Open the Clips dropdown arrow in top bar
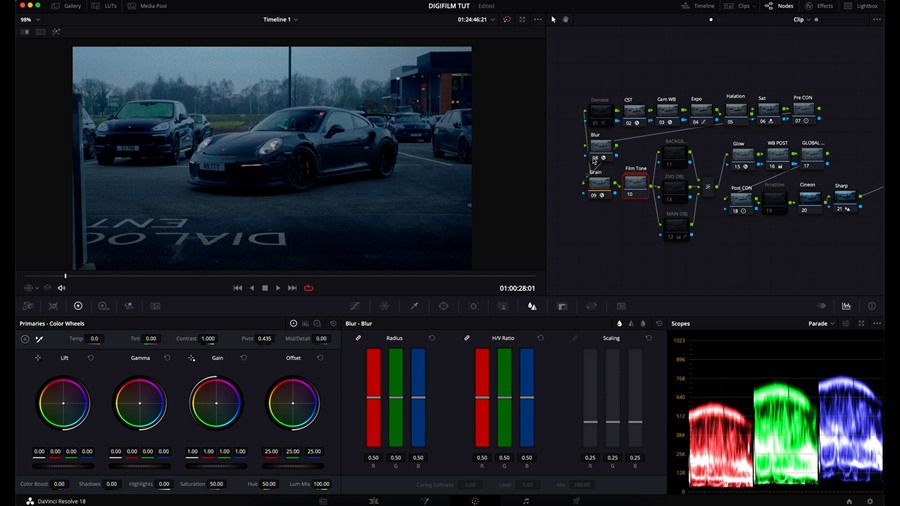Screen dimensions: 900x506 pyautogui.click(x=755, y=6)
